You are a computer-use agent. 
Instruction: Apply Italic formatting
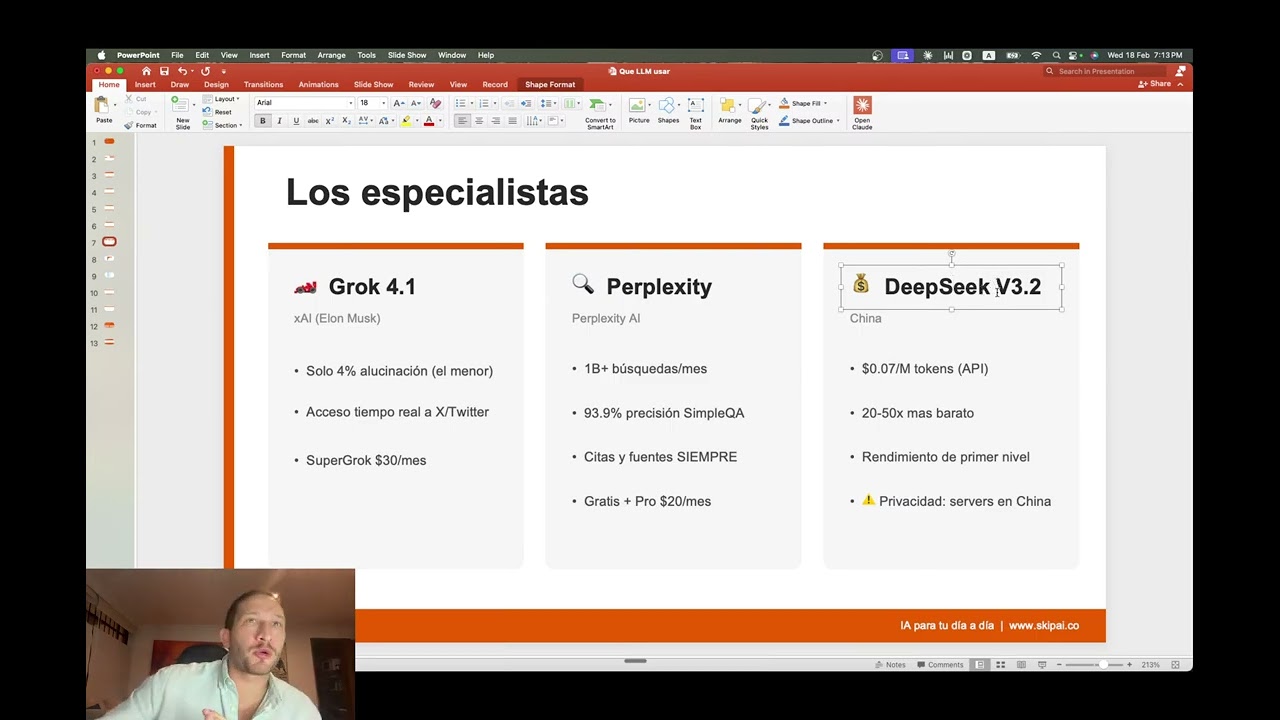[x=279, y=121]
